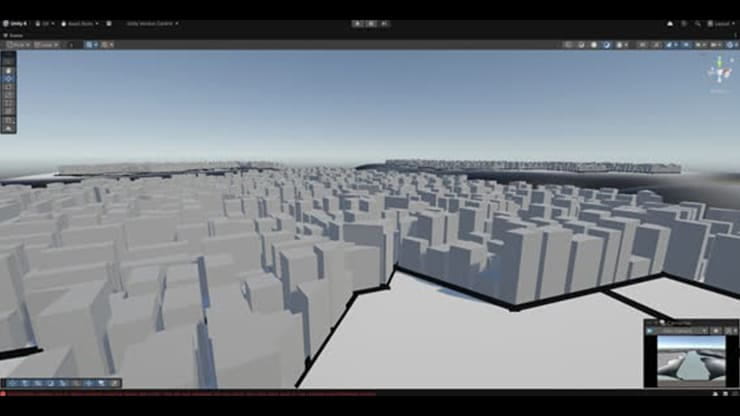Click the Step frame button
Viewport: 740px width, 416px height.
(385, 23)
